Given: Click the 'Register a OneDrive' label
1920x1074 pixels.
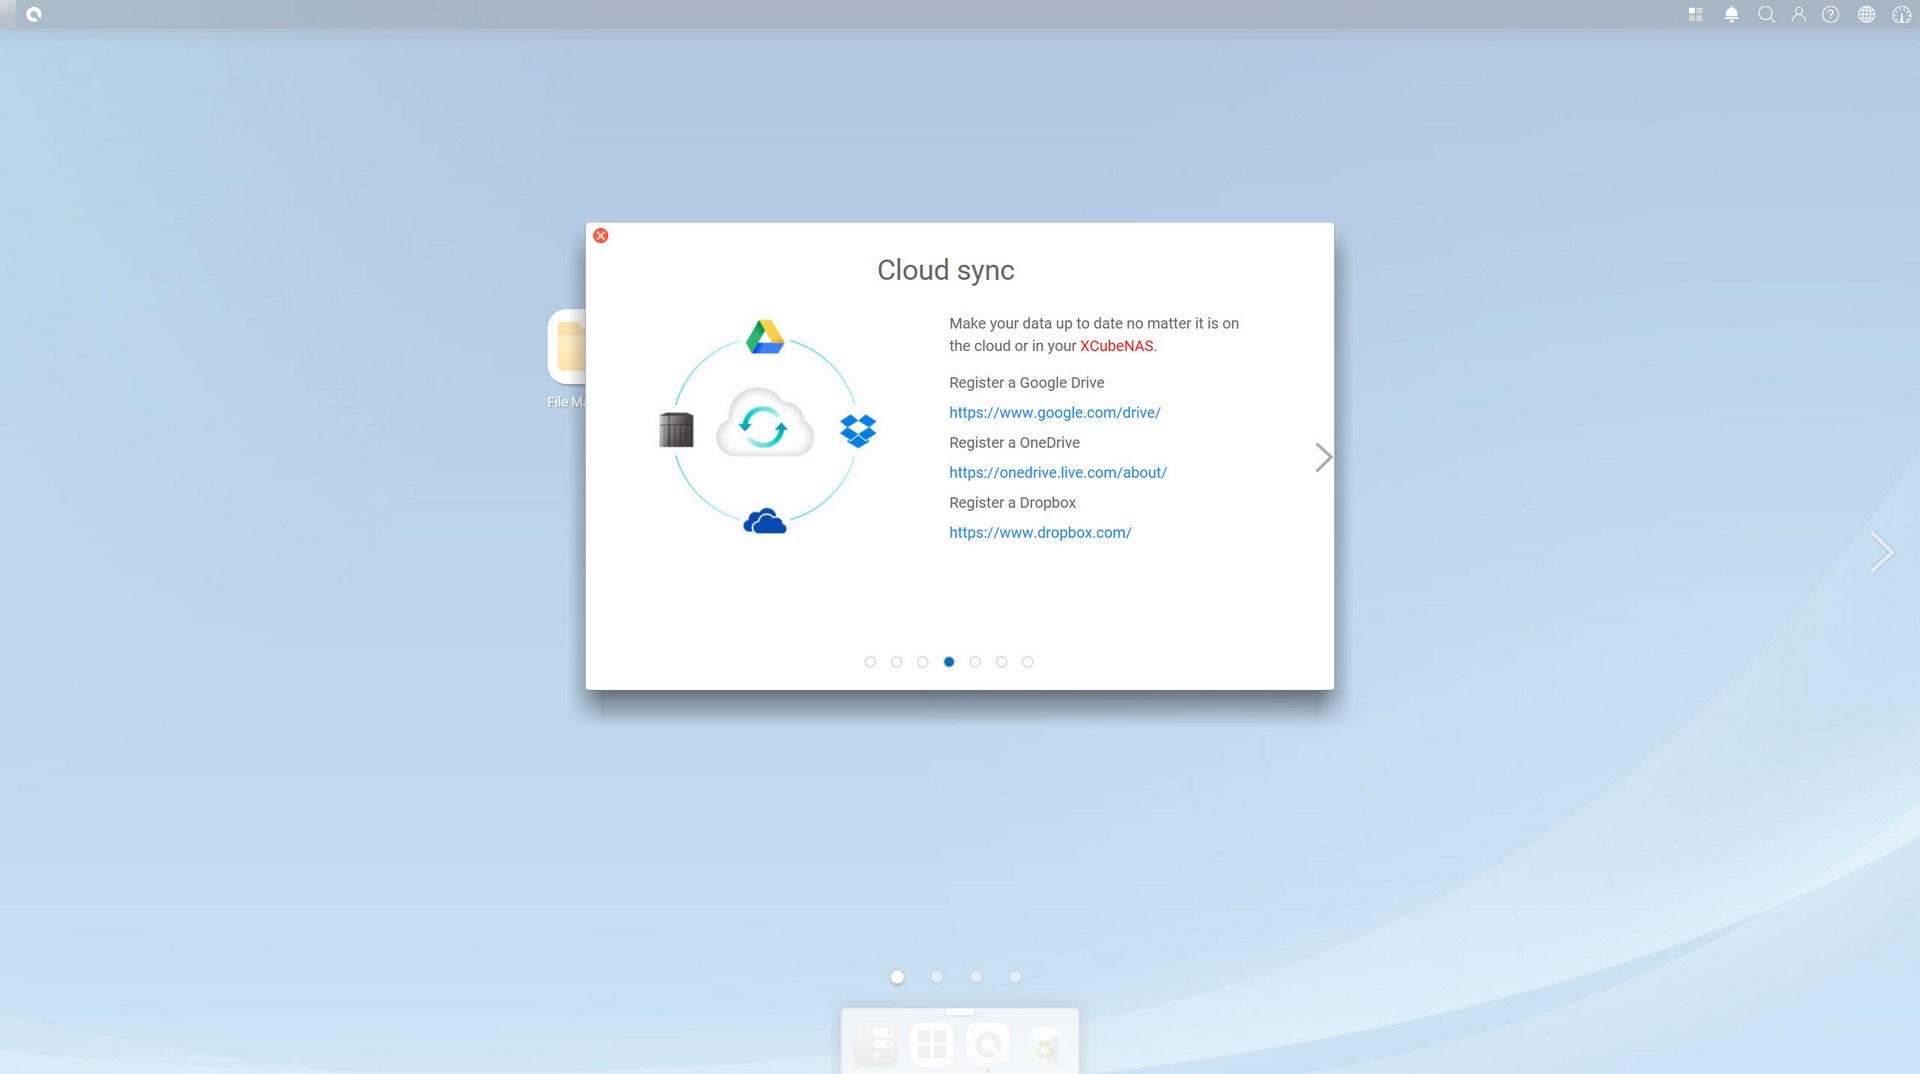Looking at the screenshot, I should coord(1014,443).
